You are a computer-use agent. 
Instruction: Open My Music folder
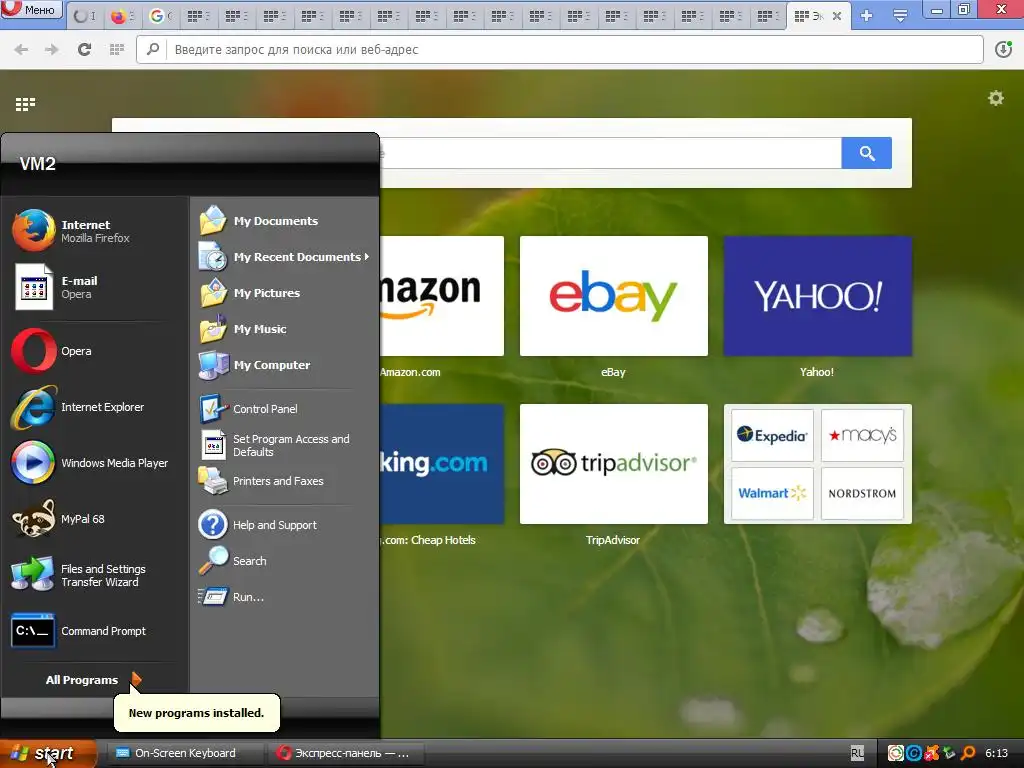coord(284,328)
